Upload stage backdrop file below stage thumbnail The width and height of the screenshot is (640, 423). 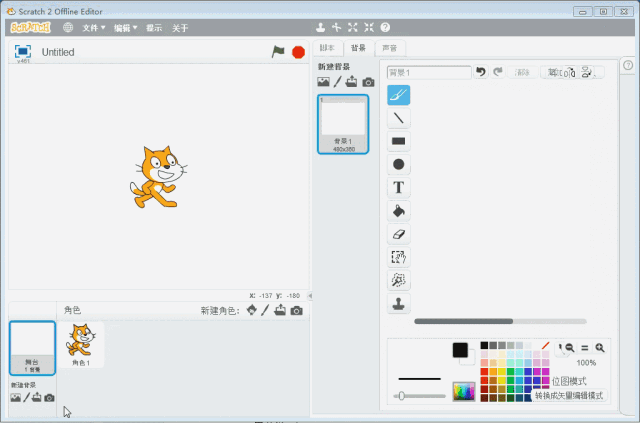pyautogui.click(x=36, y=397)
